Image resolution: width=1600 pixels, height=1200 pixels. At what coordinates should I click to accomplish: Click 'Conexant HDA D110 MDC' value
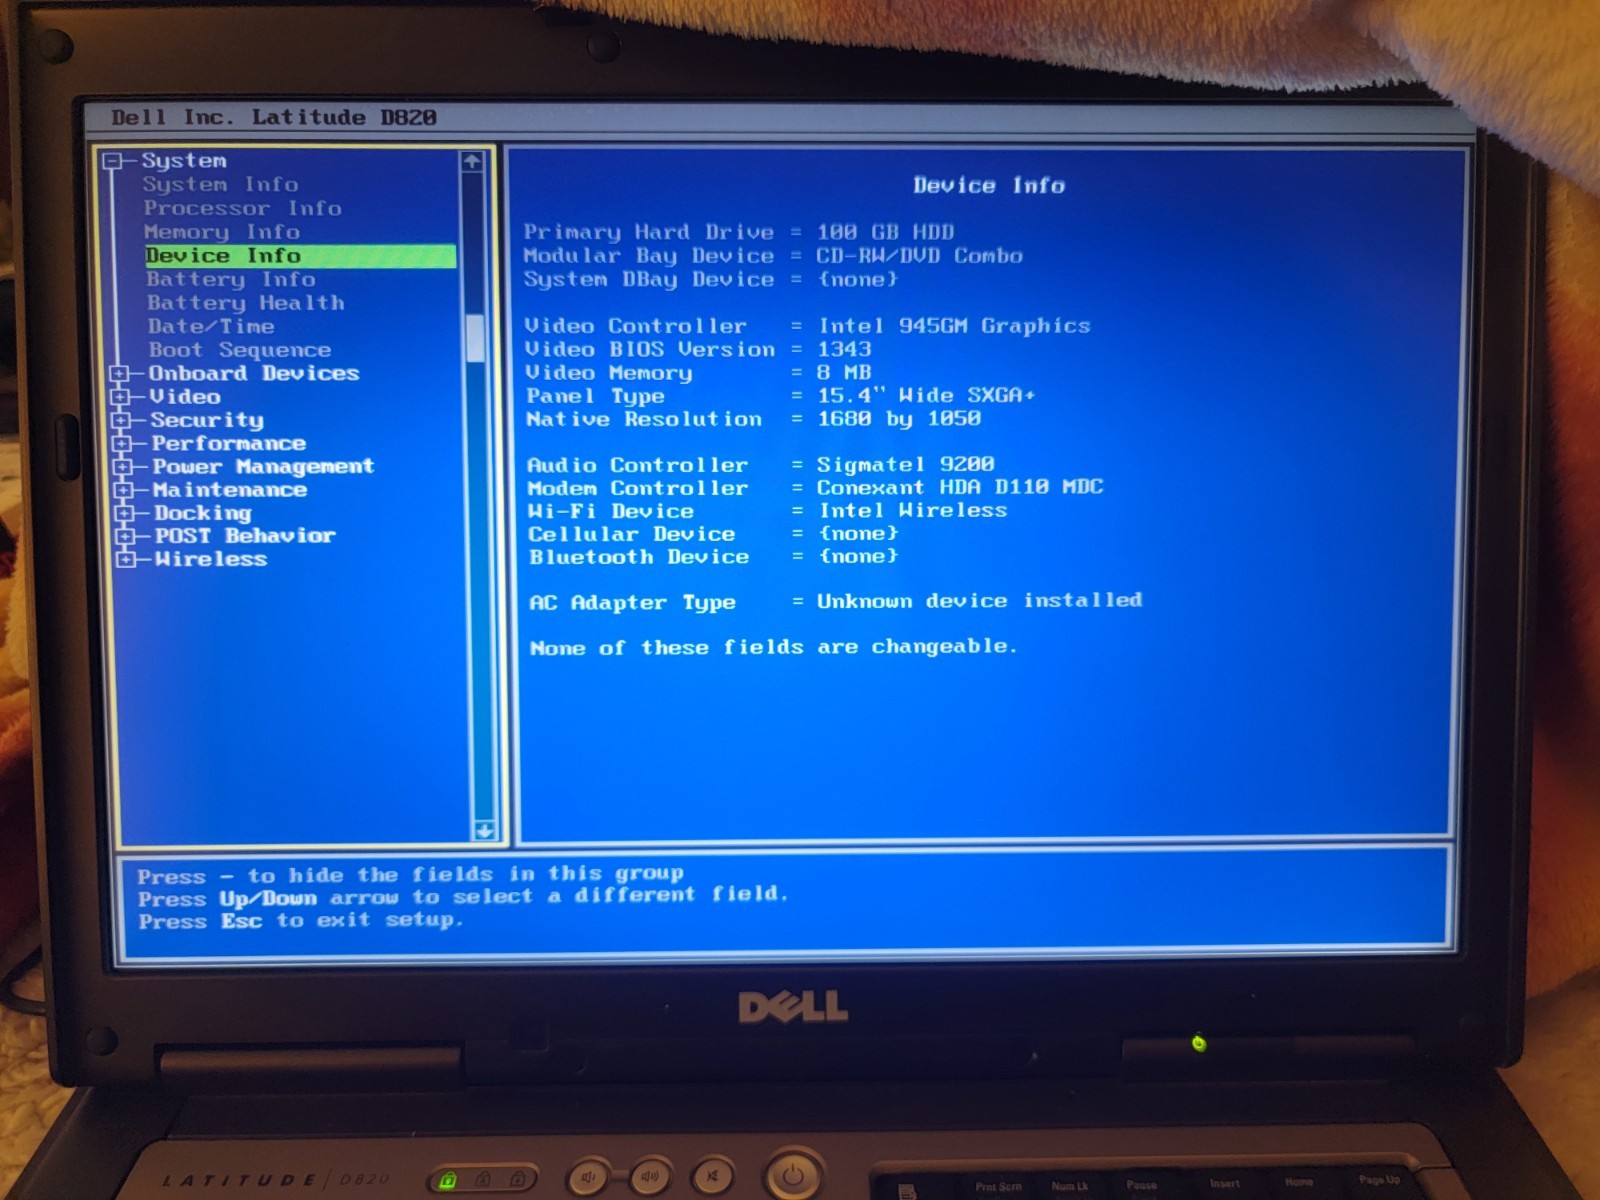coord(960,487)
